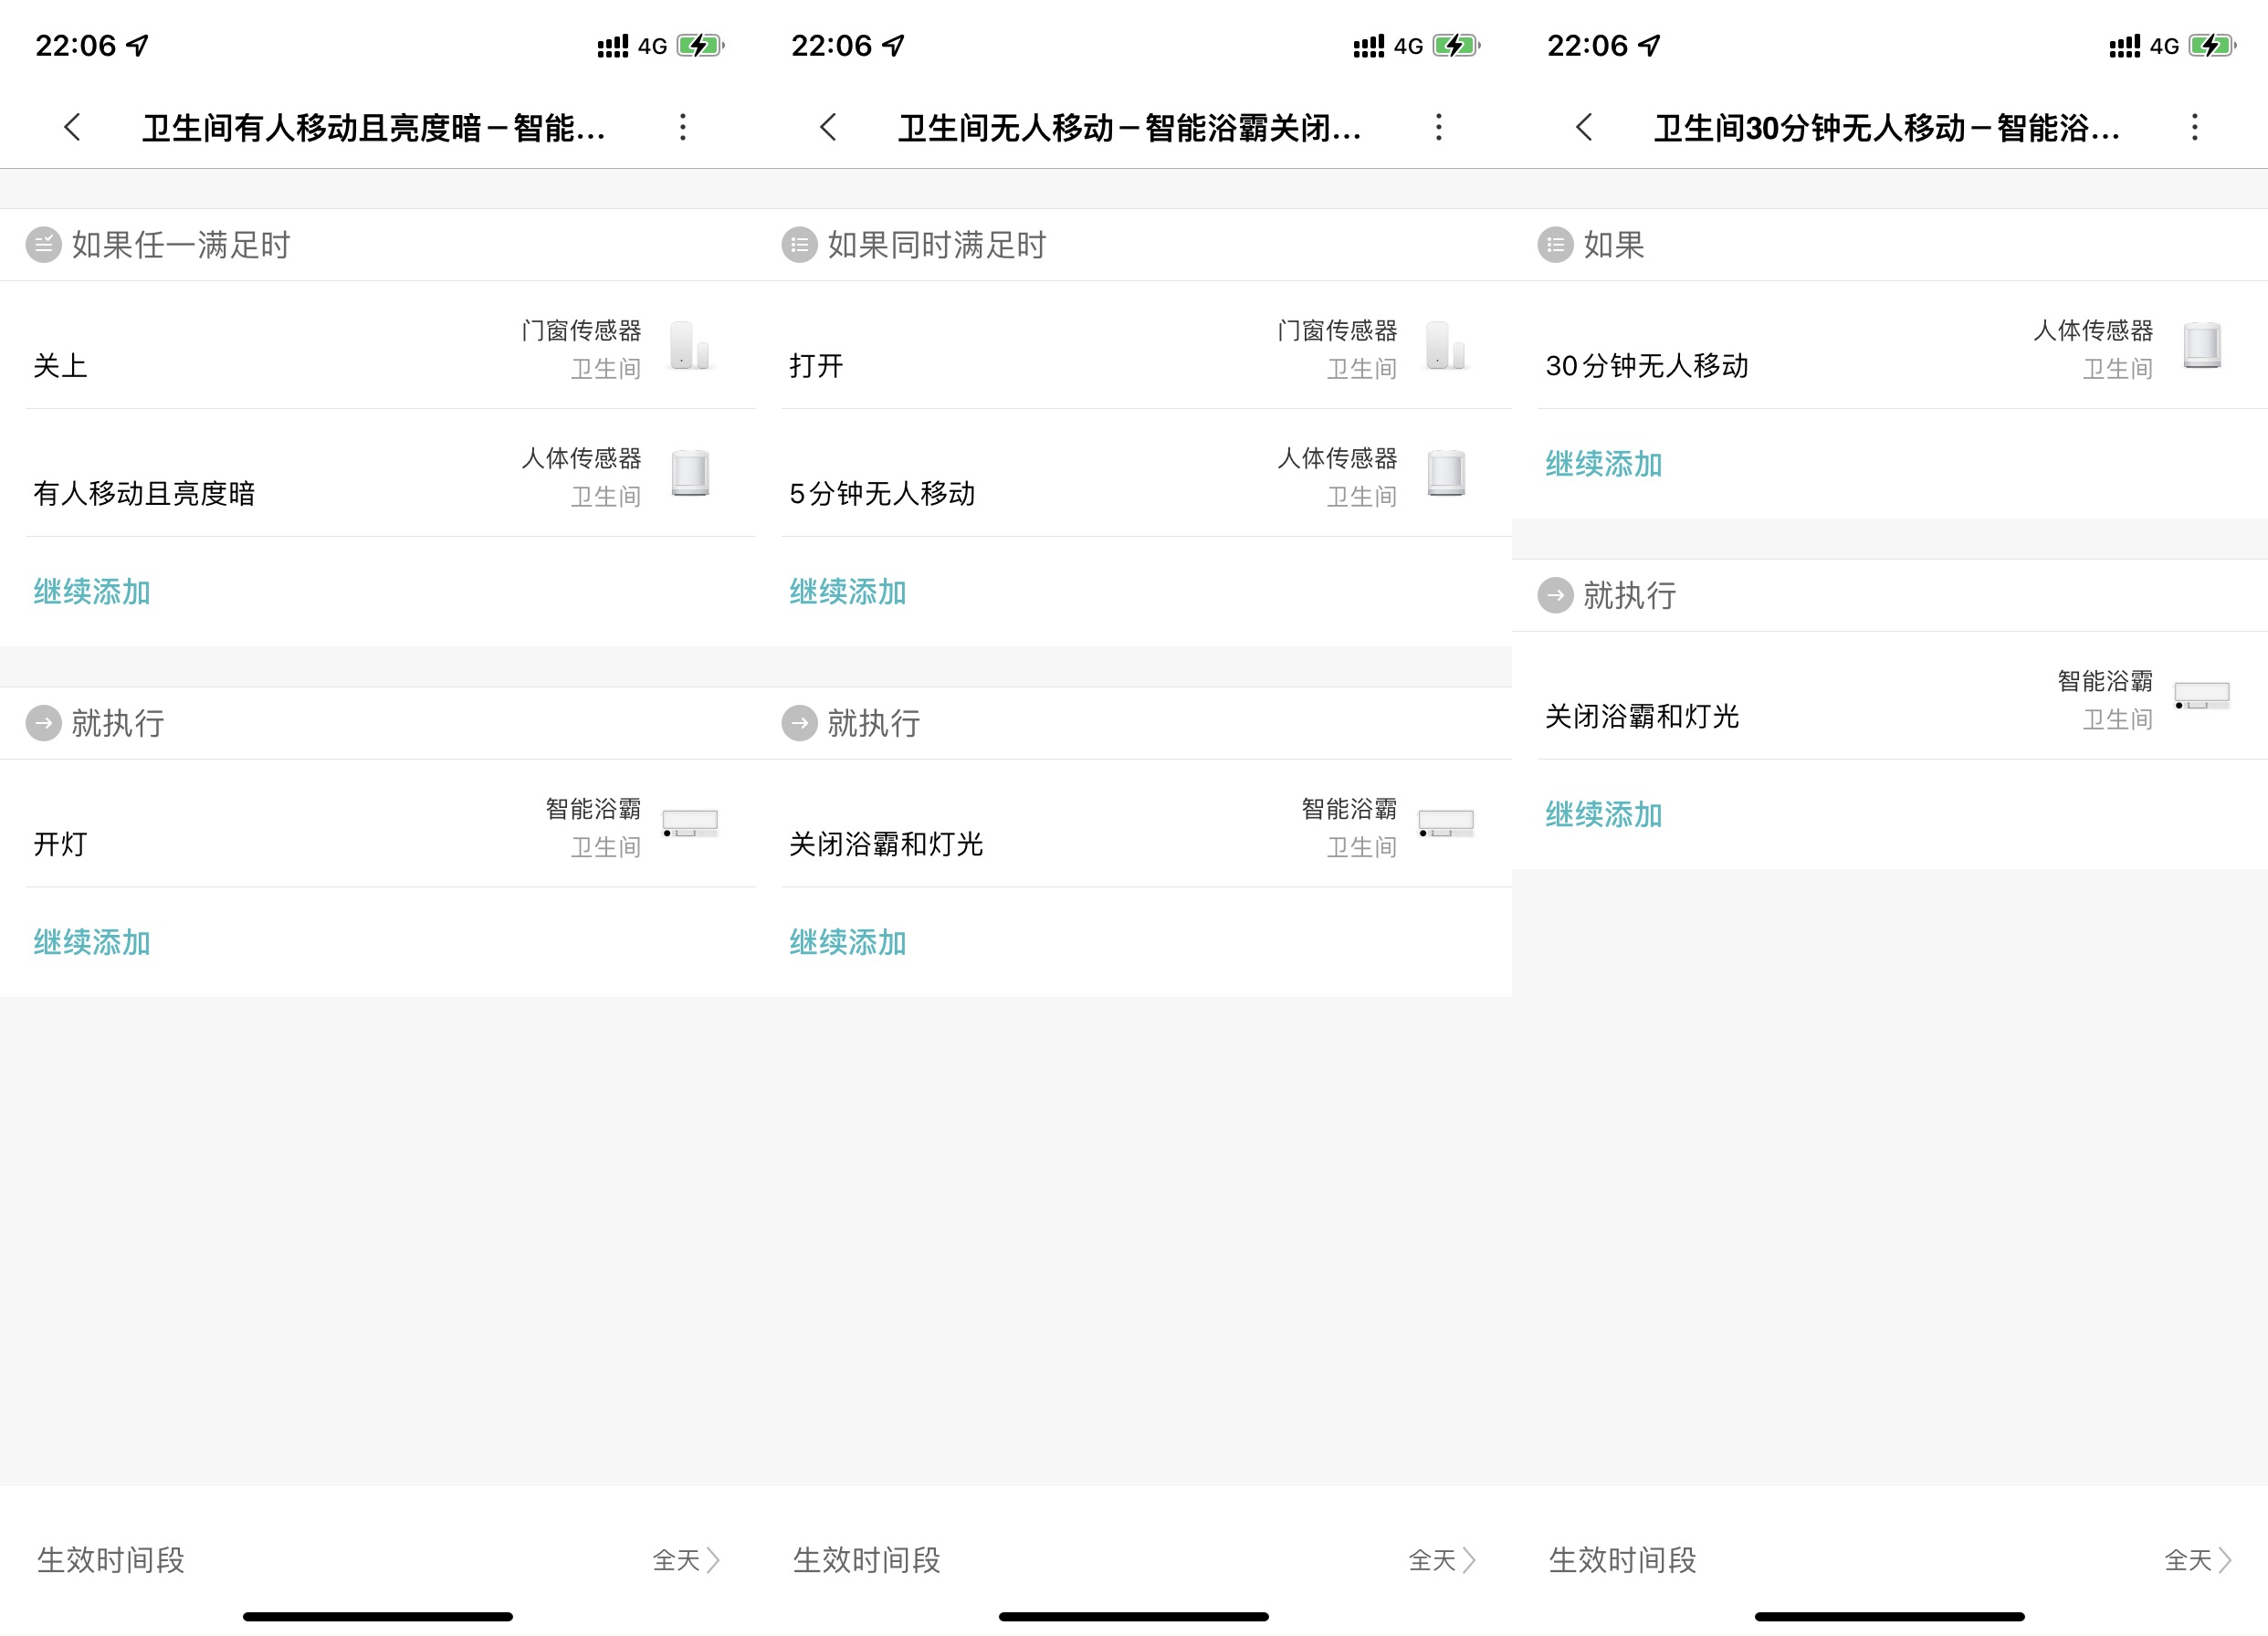Tap the bath heater icon in third scene's action
The height and width of the screenshot is (1636, 2268).
pos(2200,697)
